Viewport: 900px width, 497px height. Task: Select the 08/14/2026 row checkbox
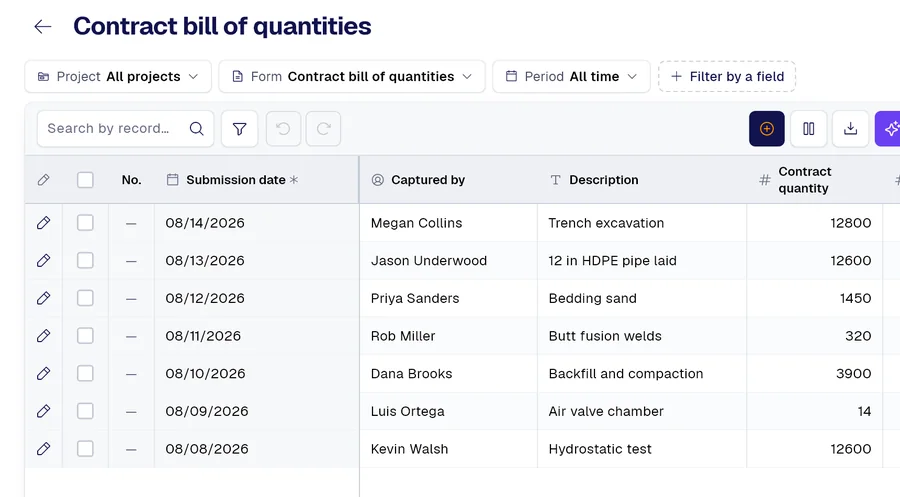(x=85, y=223)
